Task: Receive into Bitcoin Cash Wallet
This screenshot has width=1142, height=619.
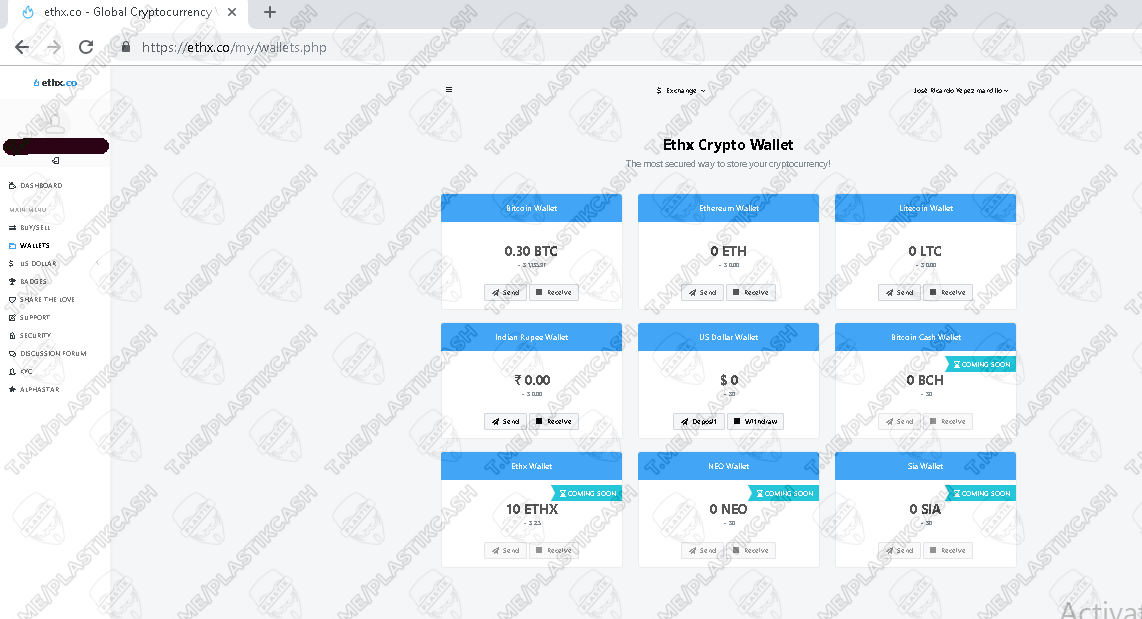Action: point(948,421)
